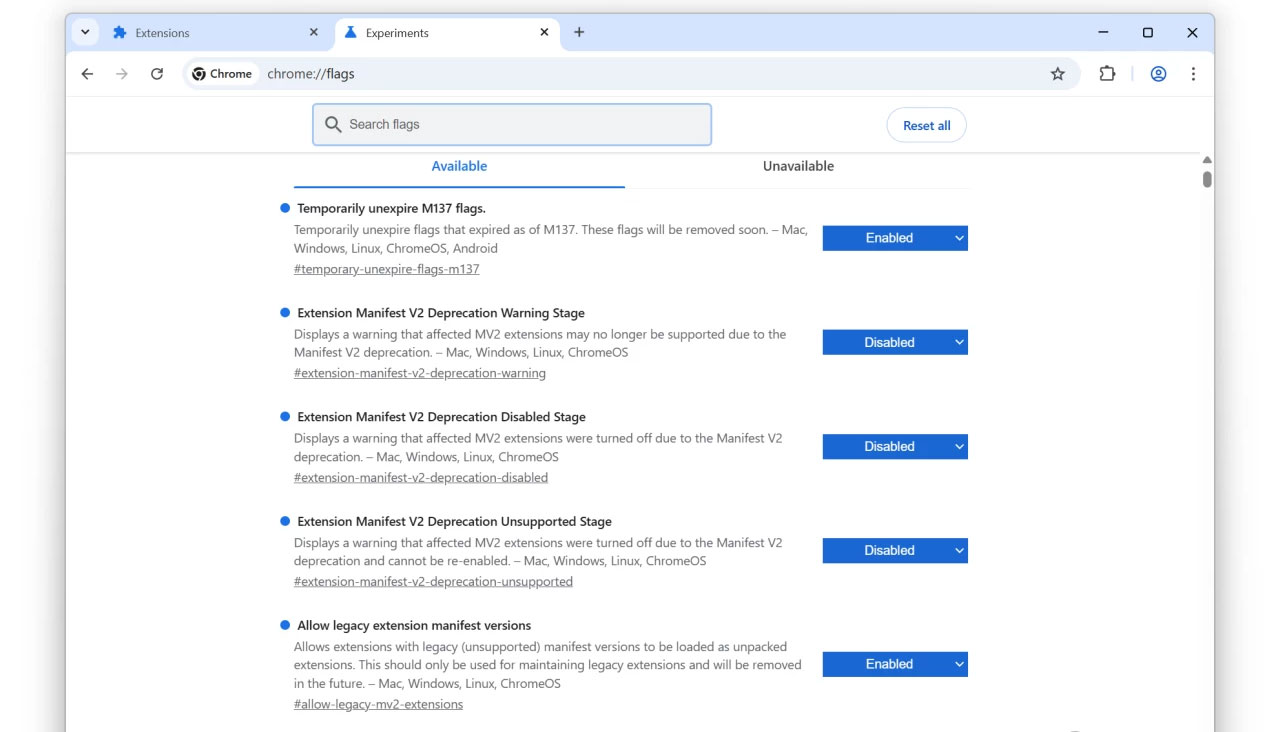Viewport: 1280px width, 732px height.
Task: Enable the Extension Manifest V2 Deprecation Disabled Stage flag
Action: (894, 446)
